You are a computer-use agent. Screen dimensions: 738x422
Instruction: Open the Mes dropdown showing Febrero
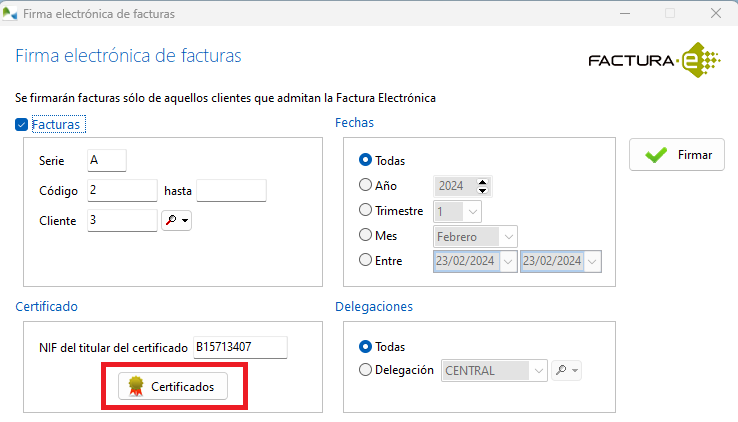coord(508,237)
